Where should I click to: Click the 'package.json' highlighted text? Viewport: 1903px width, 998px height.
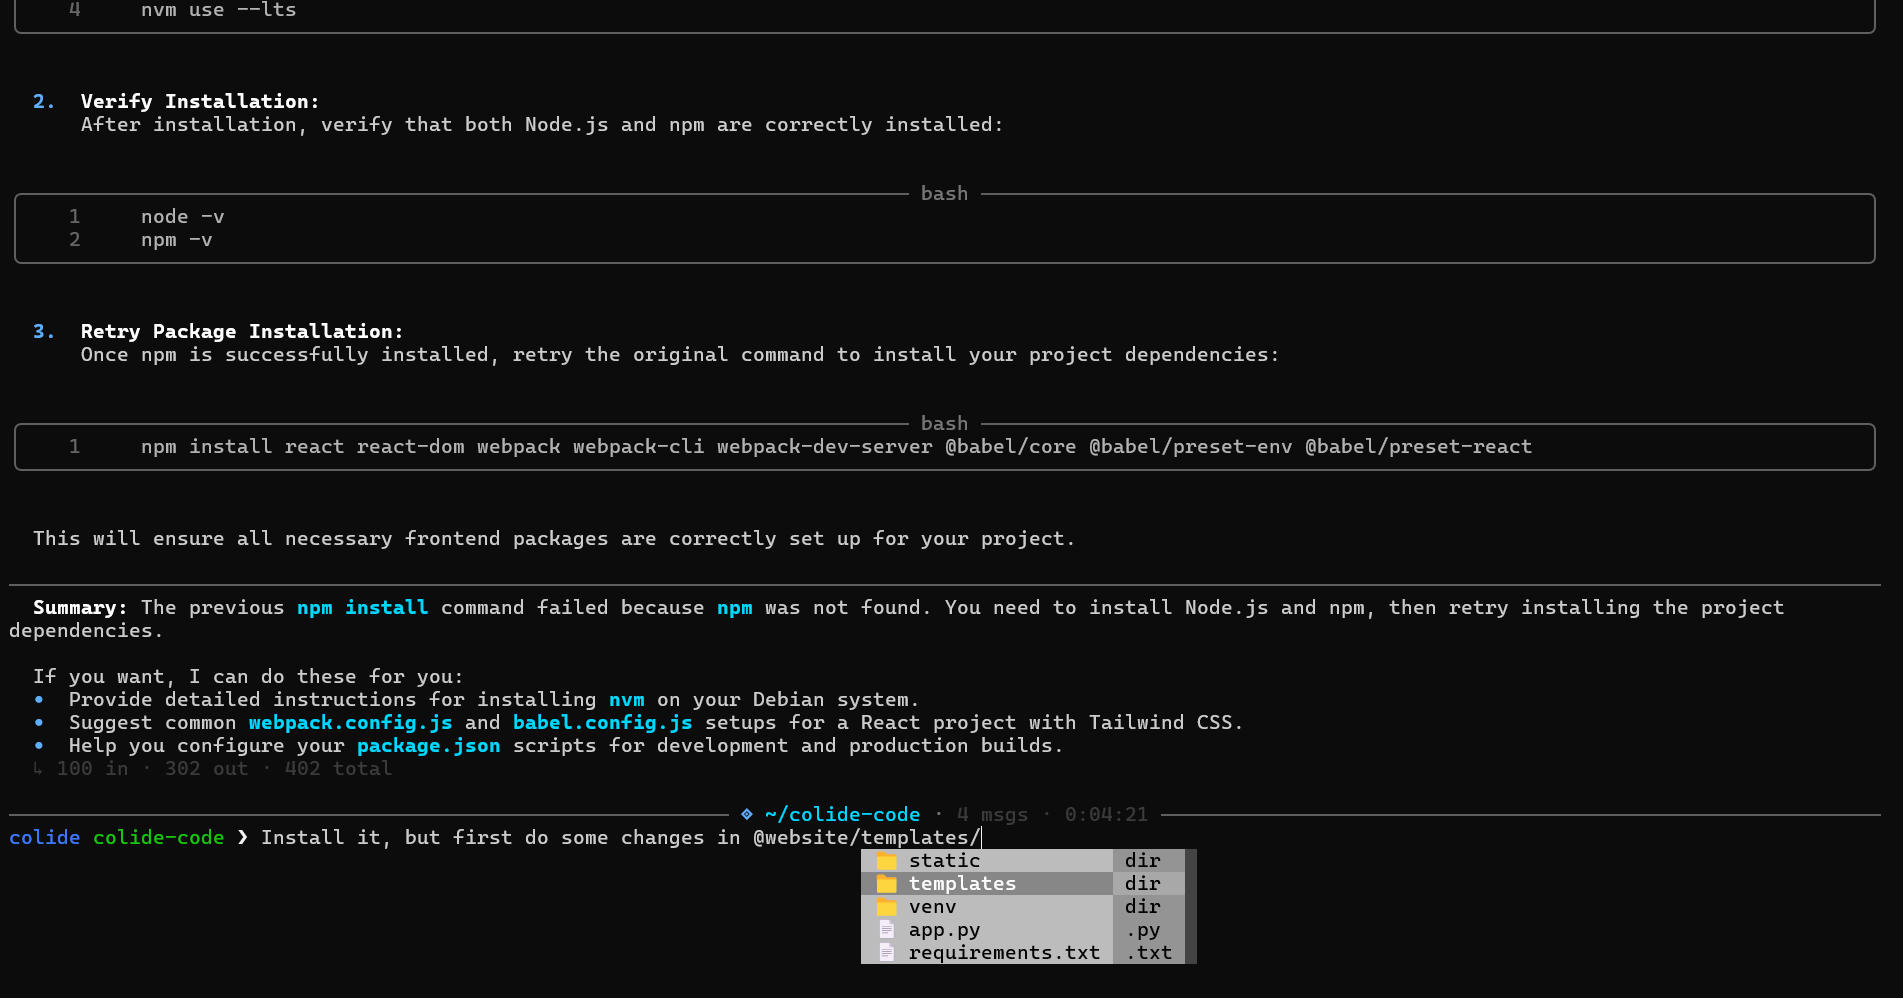(x=429, y=746)
